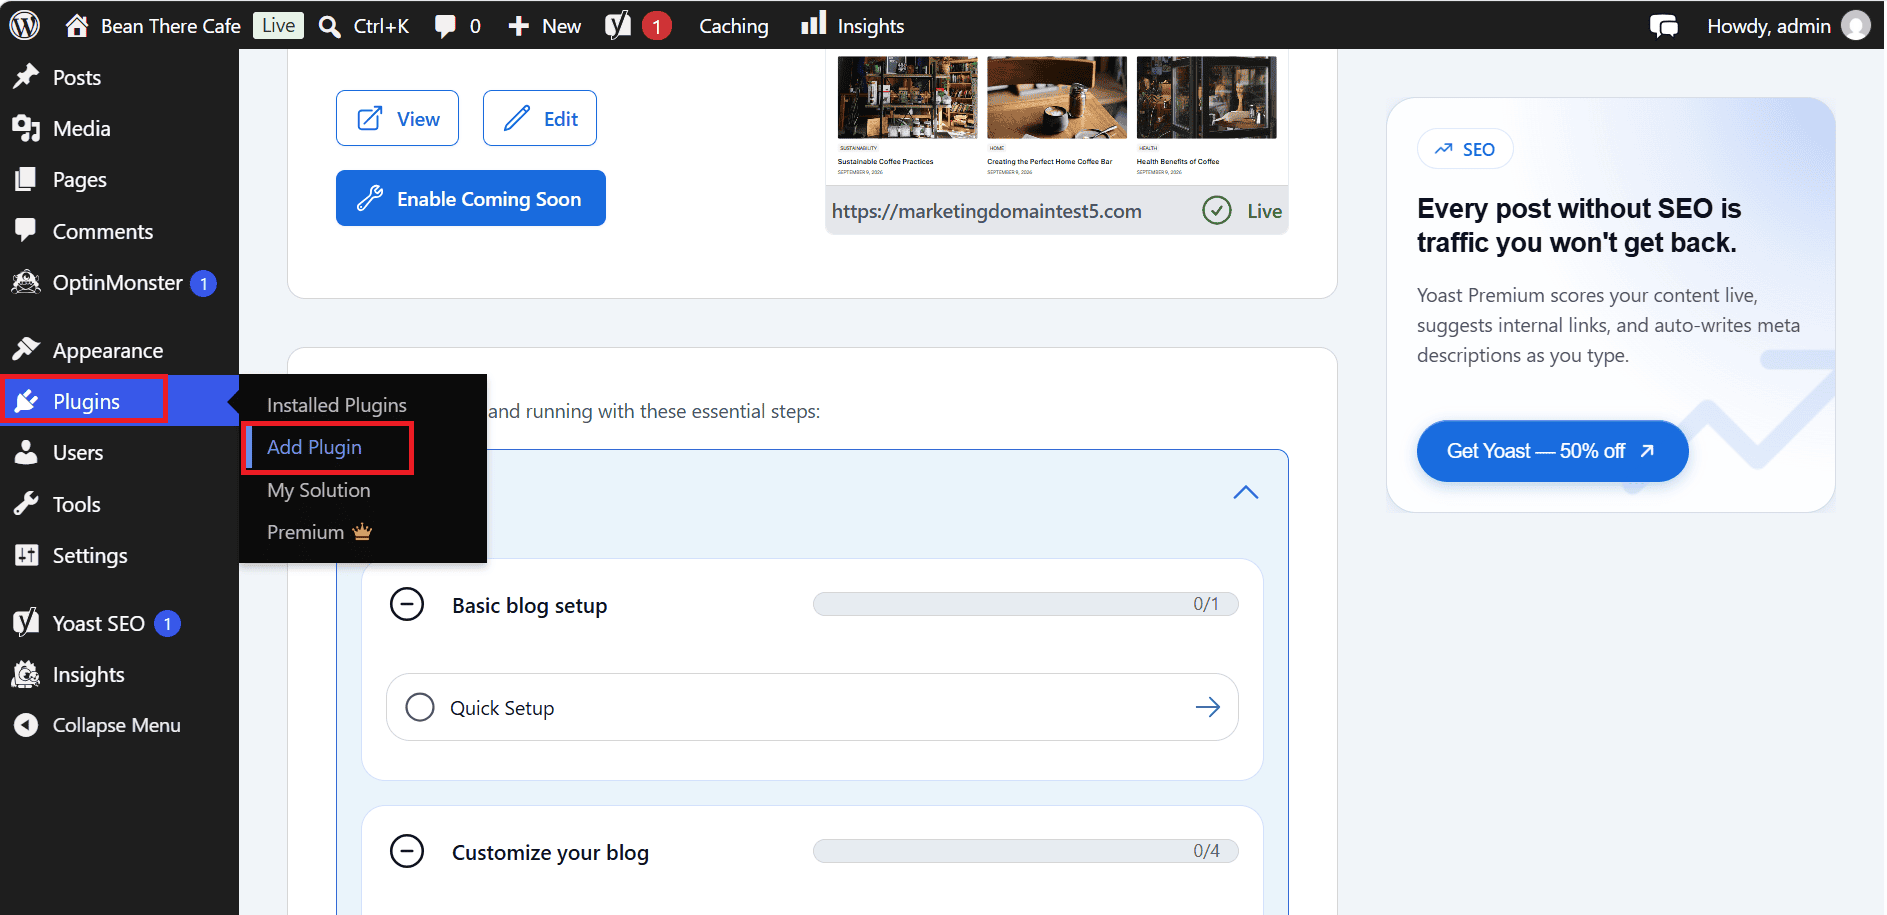
Task: Click the chat bubbles icon near Howdy admin
Action: (x=1664, y=26)
